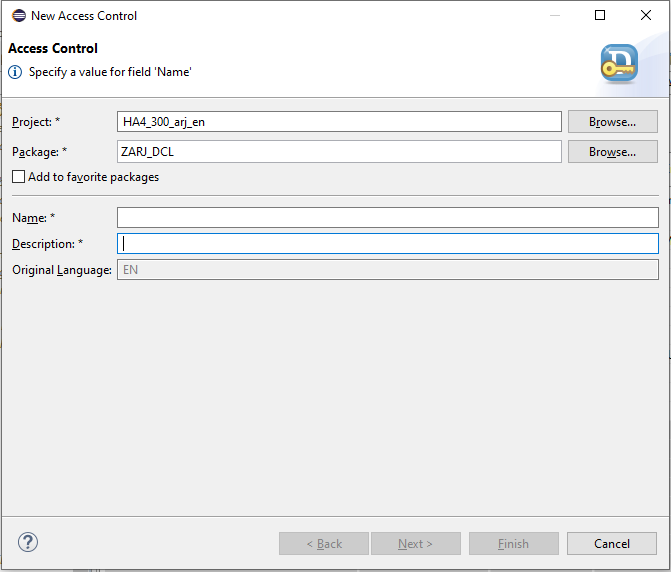Cancel the access control wizard
Screen dimensions: 671x572
point(612,544)
